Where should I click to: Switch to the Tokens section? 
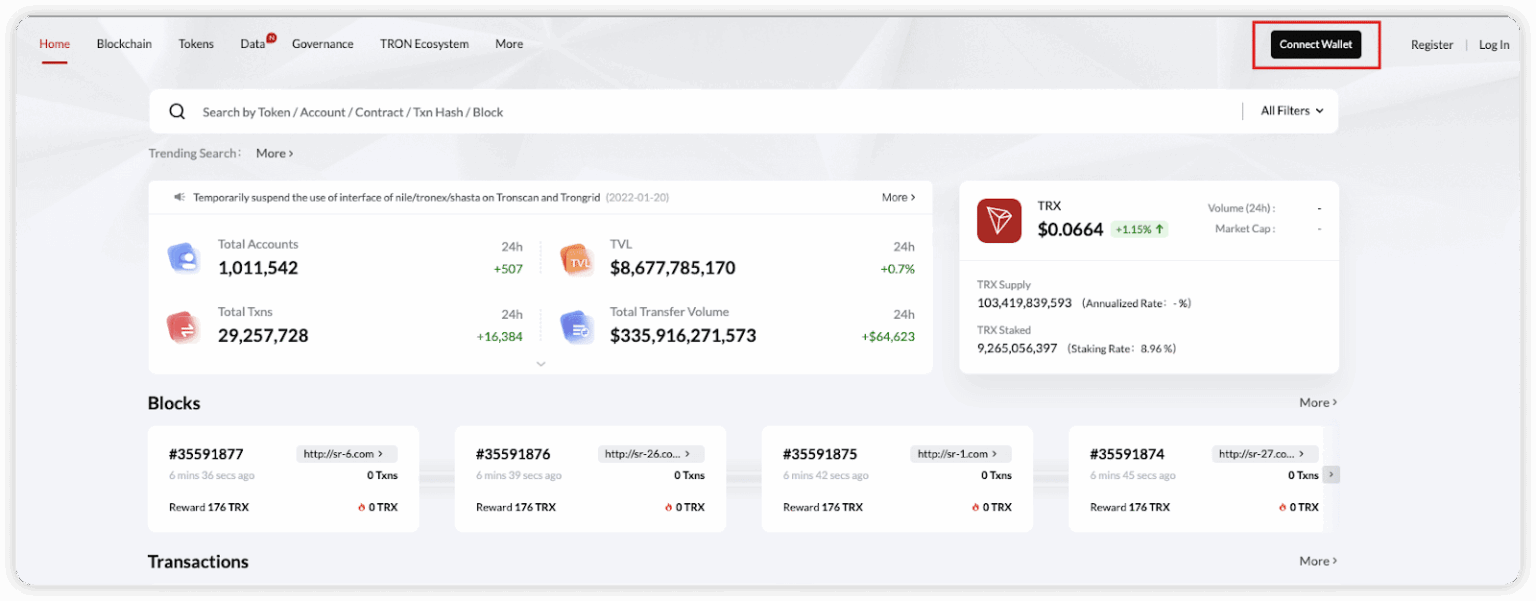[x=195, y=43]
